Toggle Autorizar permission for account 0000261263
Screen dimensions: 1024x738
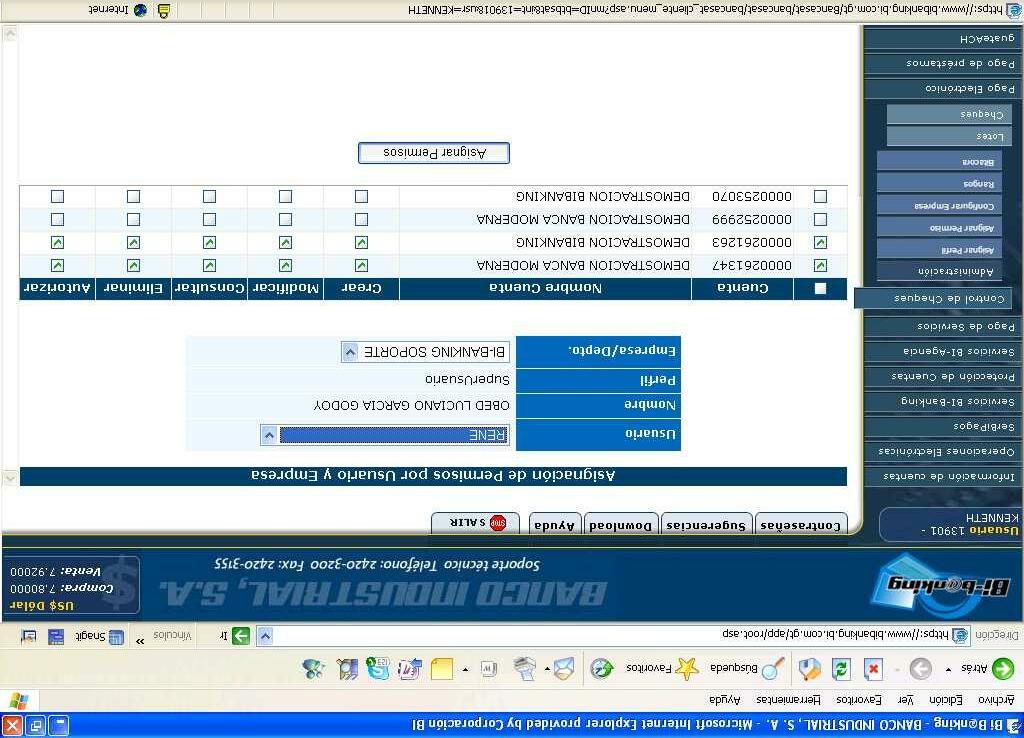pos(57,242)
